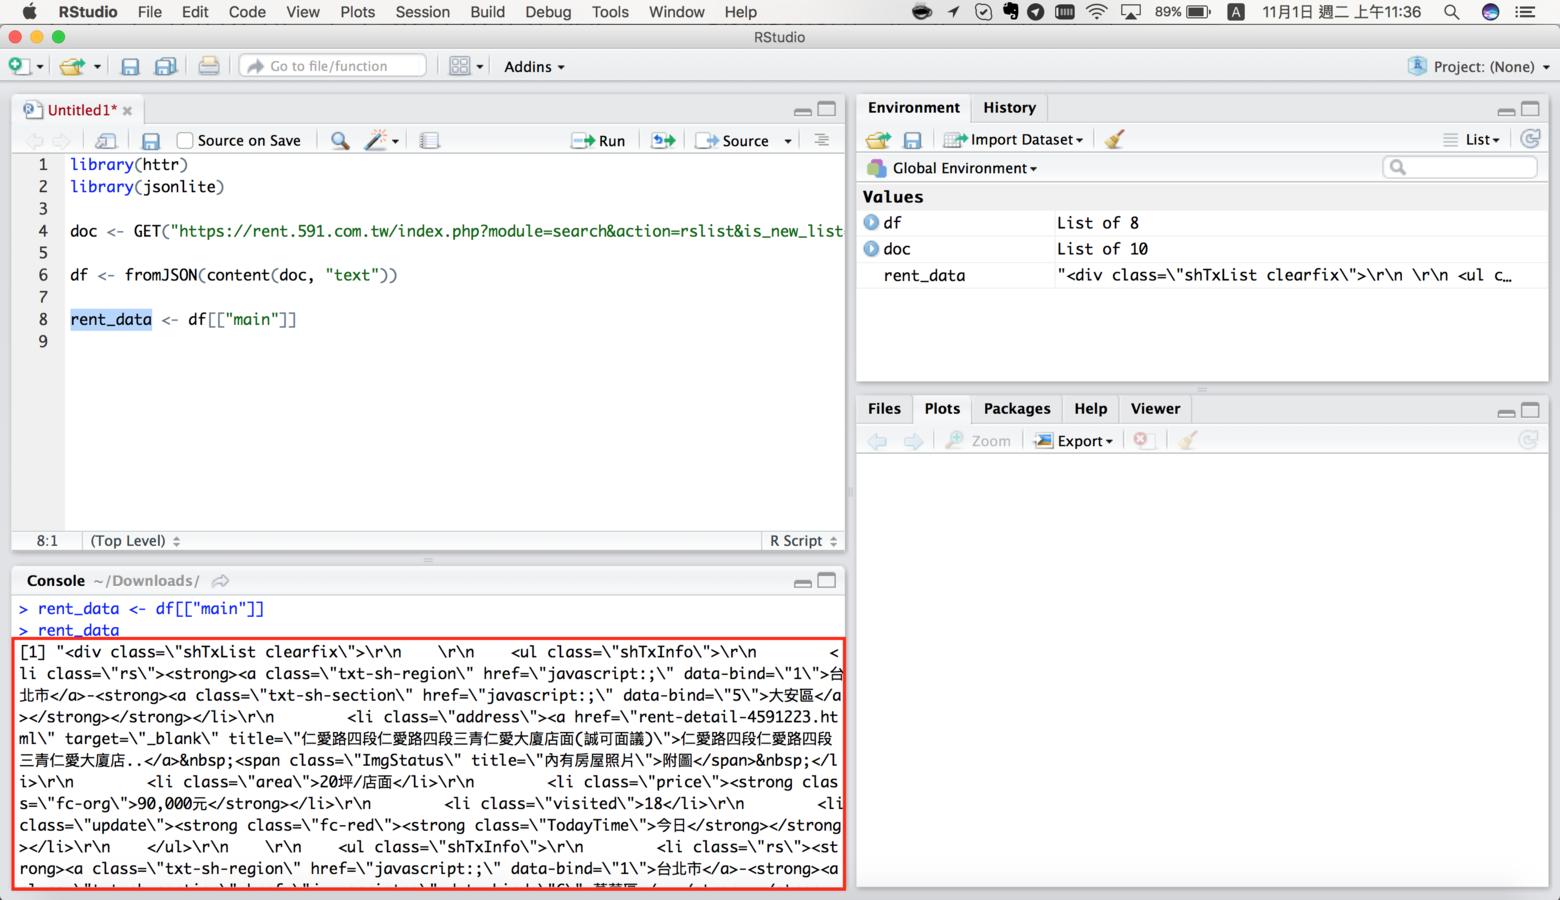Clear environment objects with the broom
The height and width of the screenshot is (900, 1560).
coord(1115,140)
